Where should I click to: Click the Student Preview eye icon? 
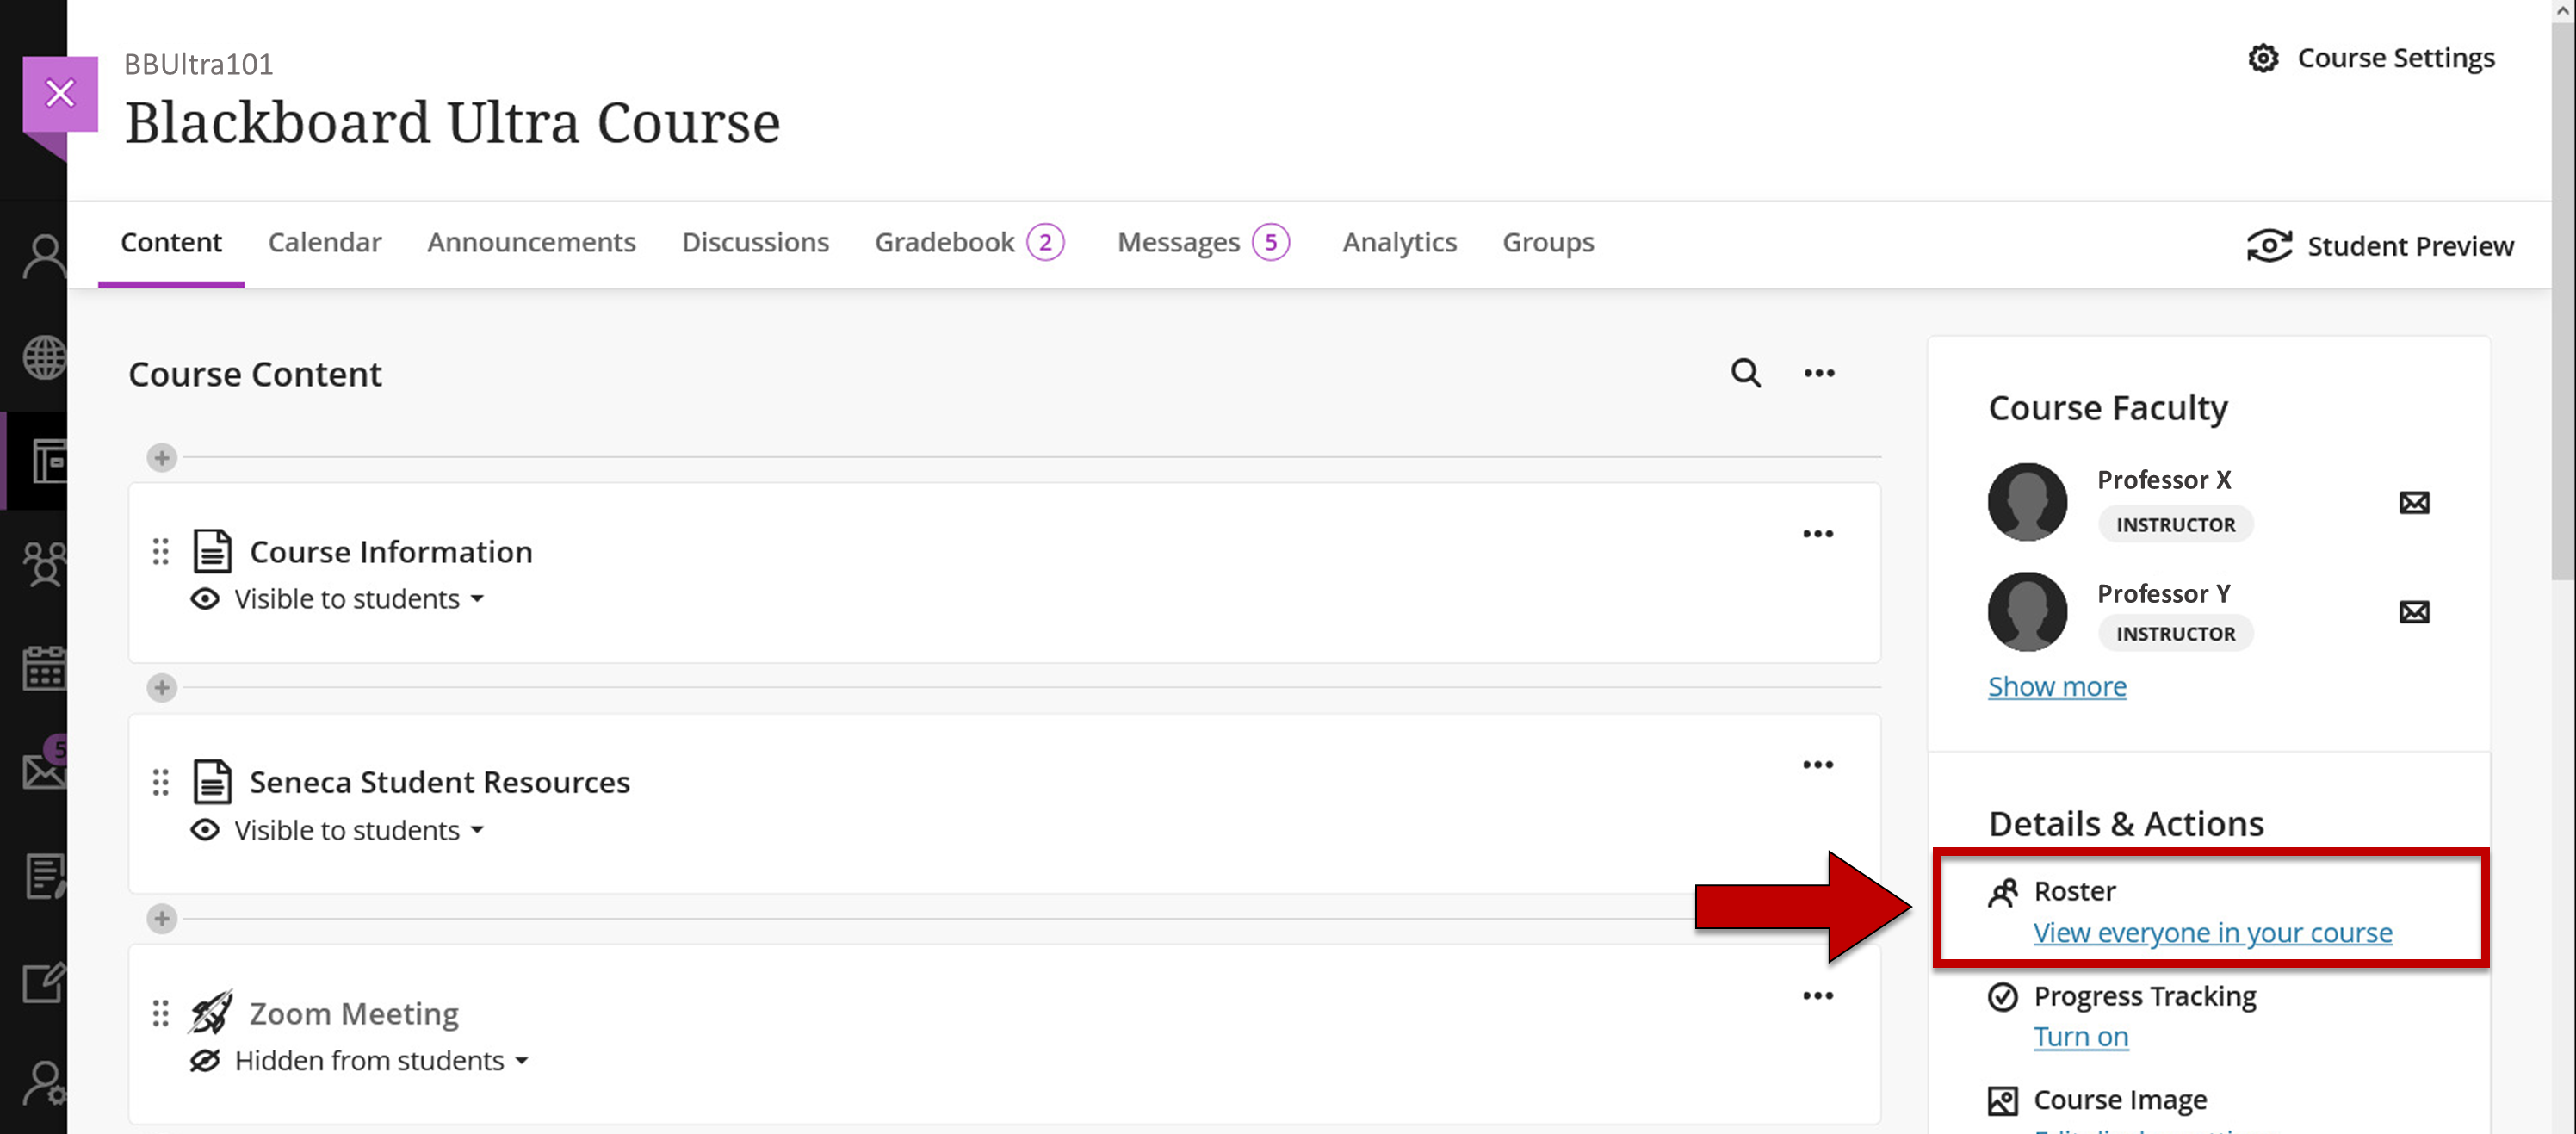[2269, 245]
